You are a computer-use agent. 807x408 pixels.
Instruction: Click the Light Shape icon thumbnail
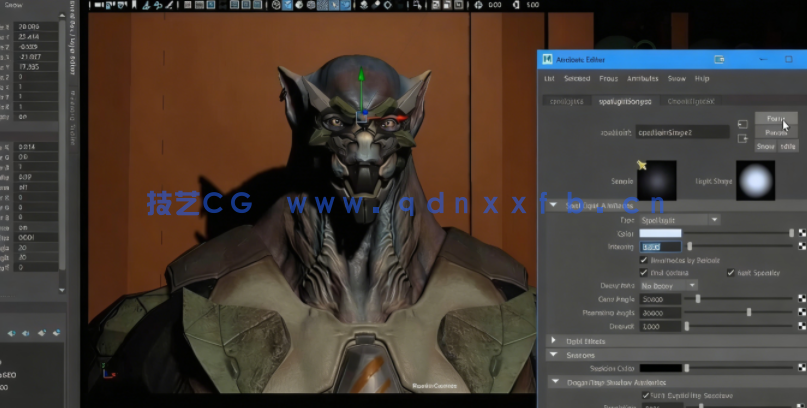[x=755, y=180]
